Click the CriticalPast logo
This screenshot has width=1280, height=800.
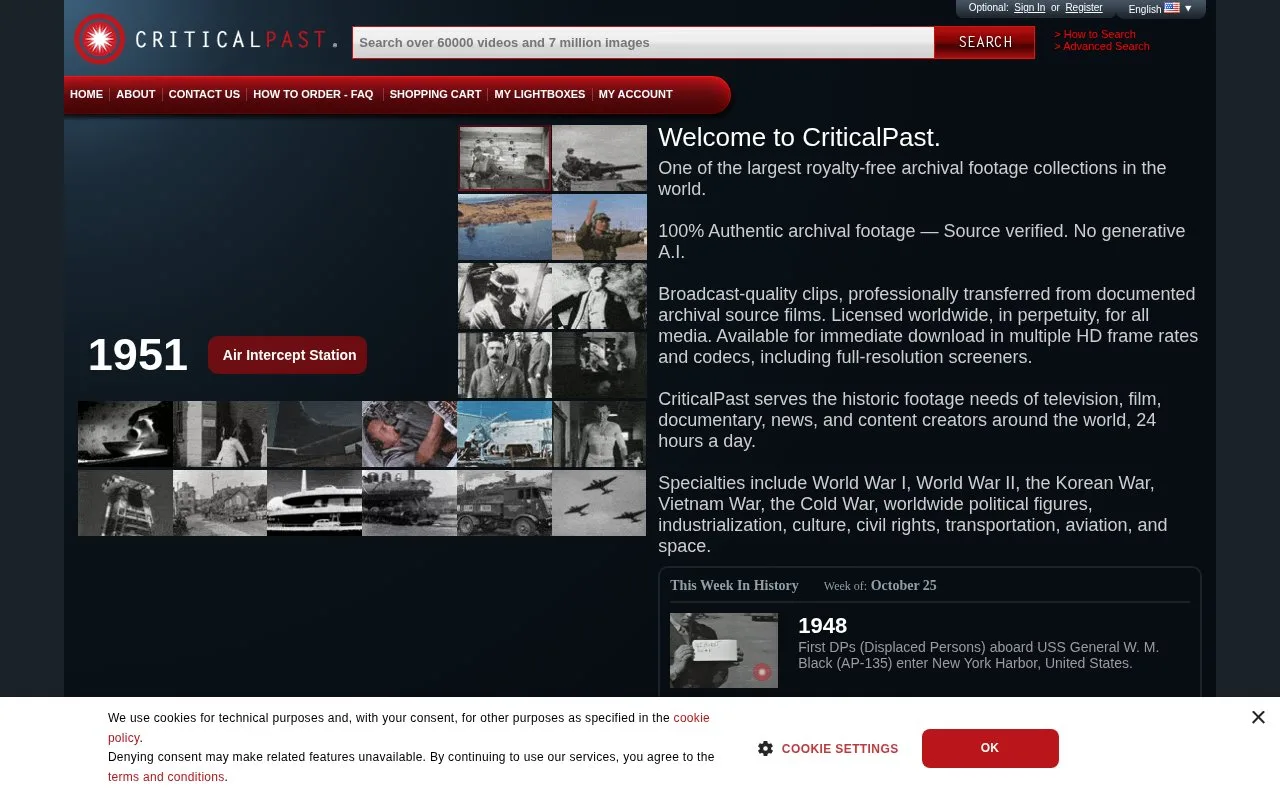tap(205, 40)
